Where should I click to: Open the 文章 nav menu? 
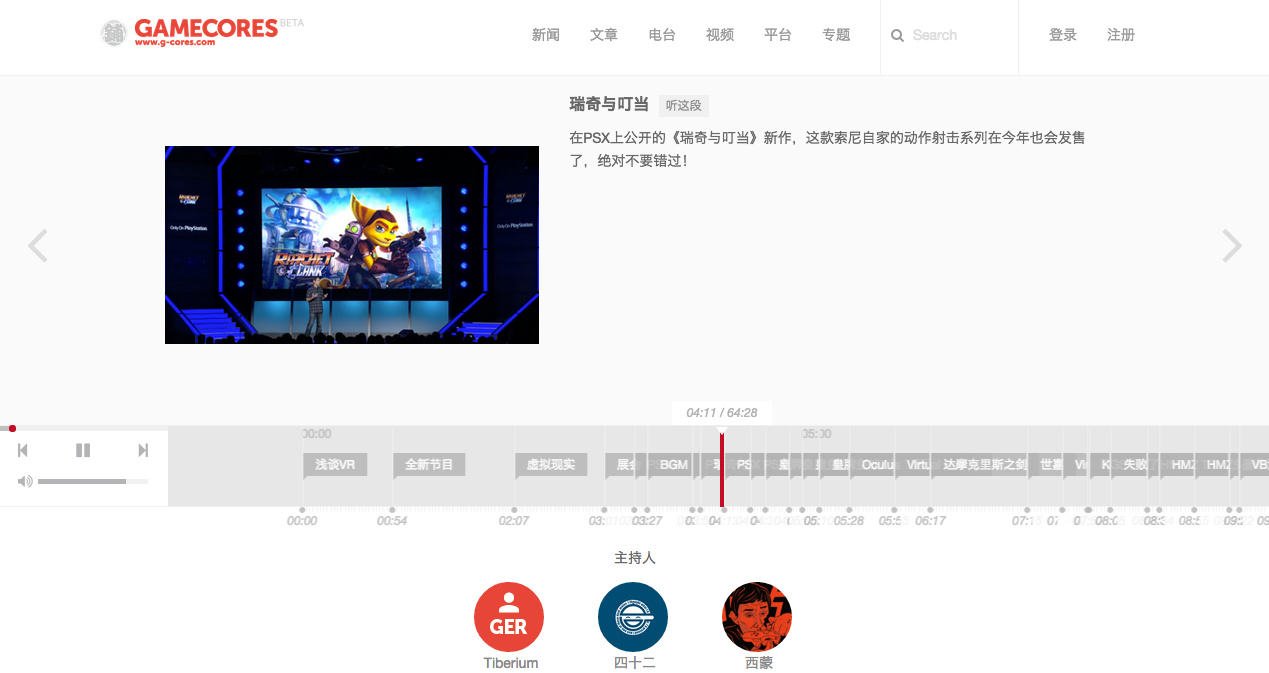tap(604, 35)
